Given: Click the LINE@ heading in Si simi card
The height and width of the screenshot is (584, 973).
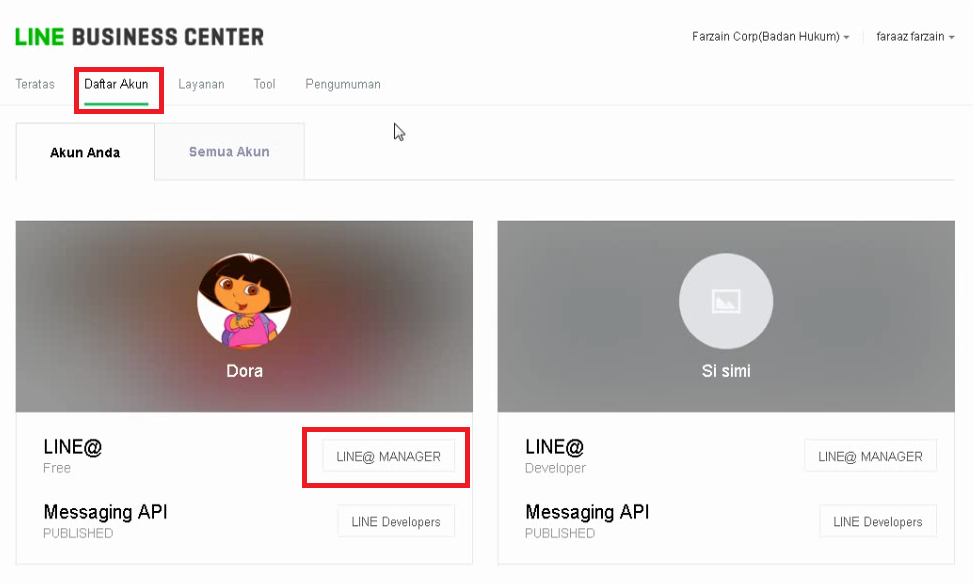Looking at the screenshot, I should pos(554,447).
